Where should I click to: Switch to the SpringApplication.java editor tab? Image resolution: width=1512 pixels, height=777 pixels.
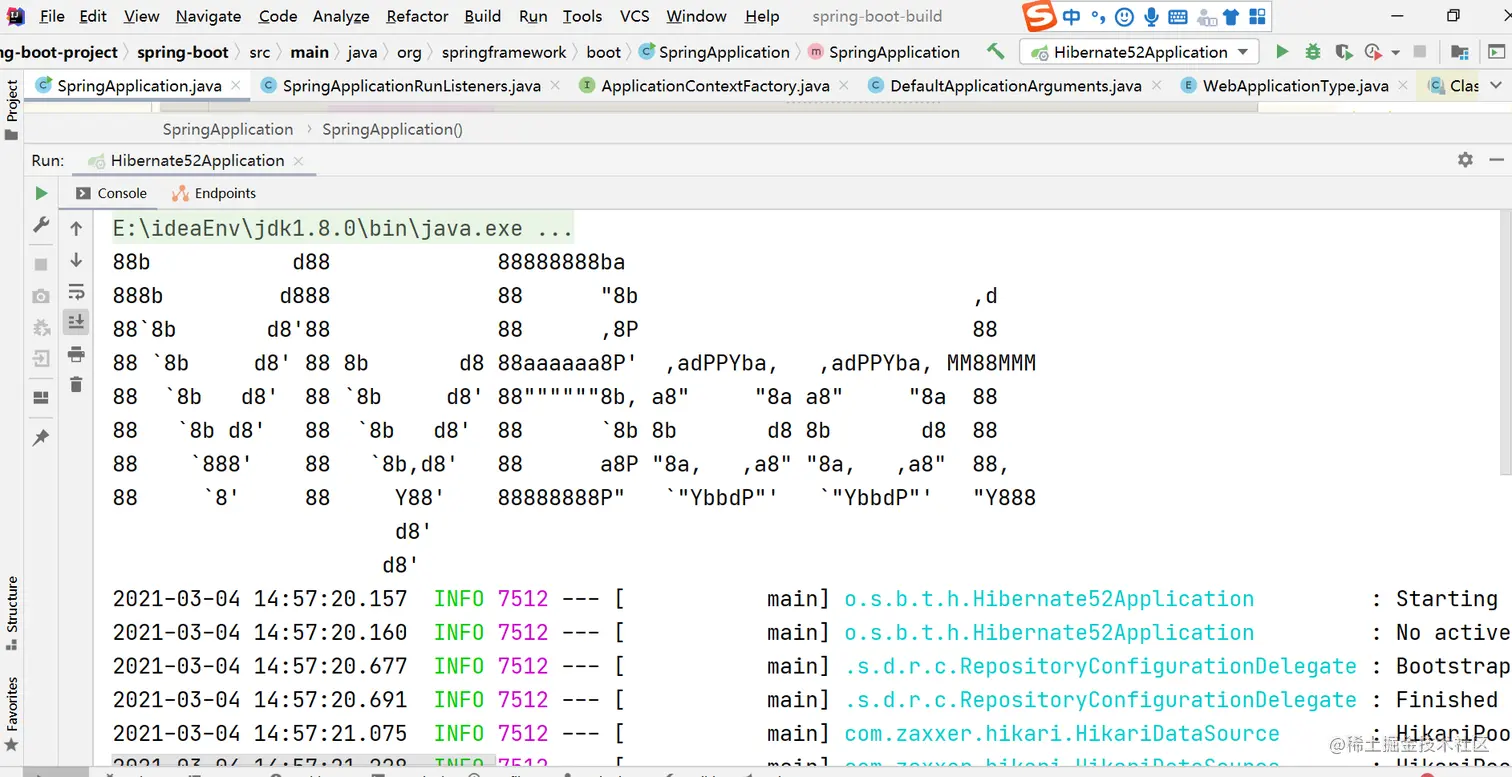click(138, 86)
